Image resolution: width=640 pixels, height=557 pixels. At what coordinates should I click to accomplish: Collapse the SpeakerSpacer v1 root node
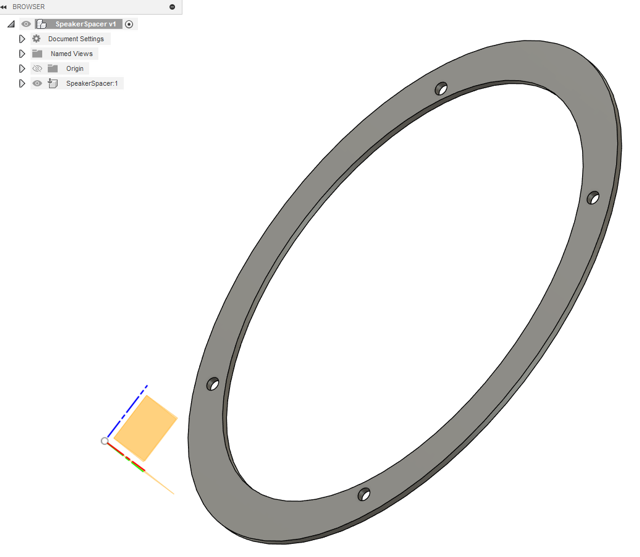click(11, 24)
